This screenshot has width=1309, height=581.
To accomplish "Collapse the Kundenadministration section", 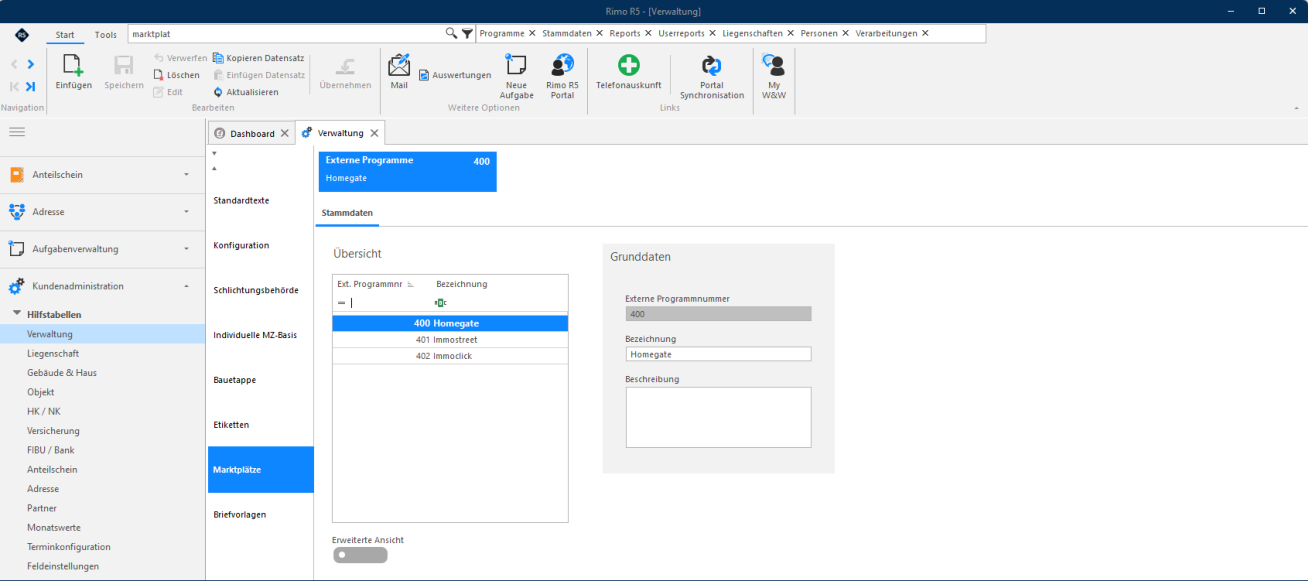I will [102, 286].
